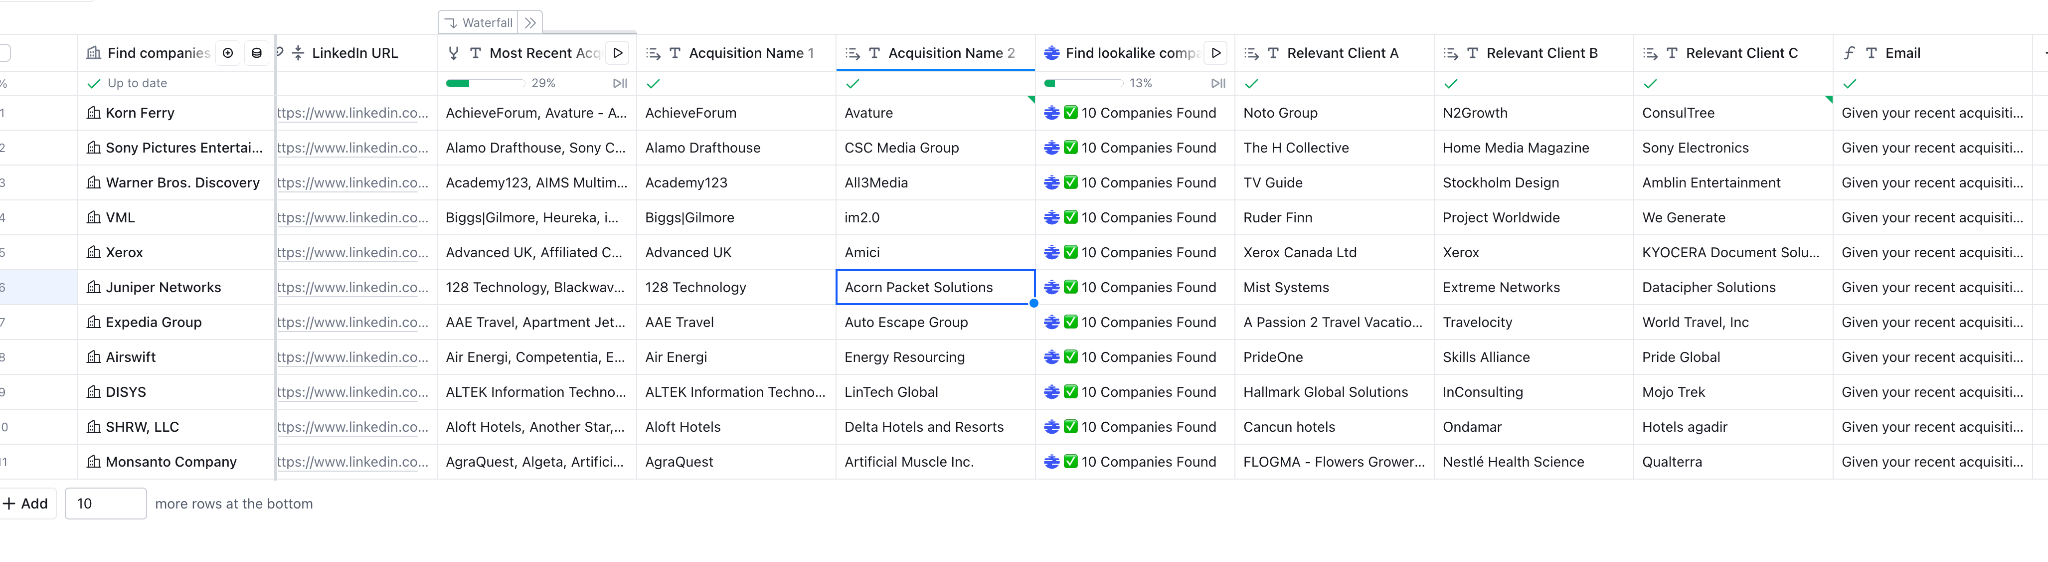The width and height of the screenshot is (2048, 562).
Task: Select the Pride Global cell
Action: (x=1733, y=357)
